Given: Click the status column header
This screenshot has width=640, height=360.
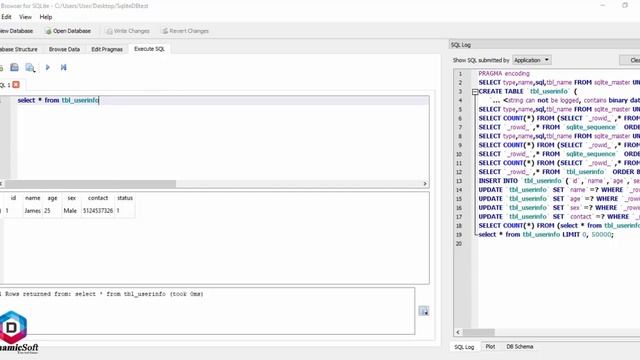Looking at the screenshot, I should point(125,198).
